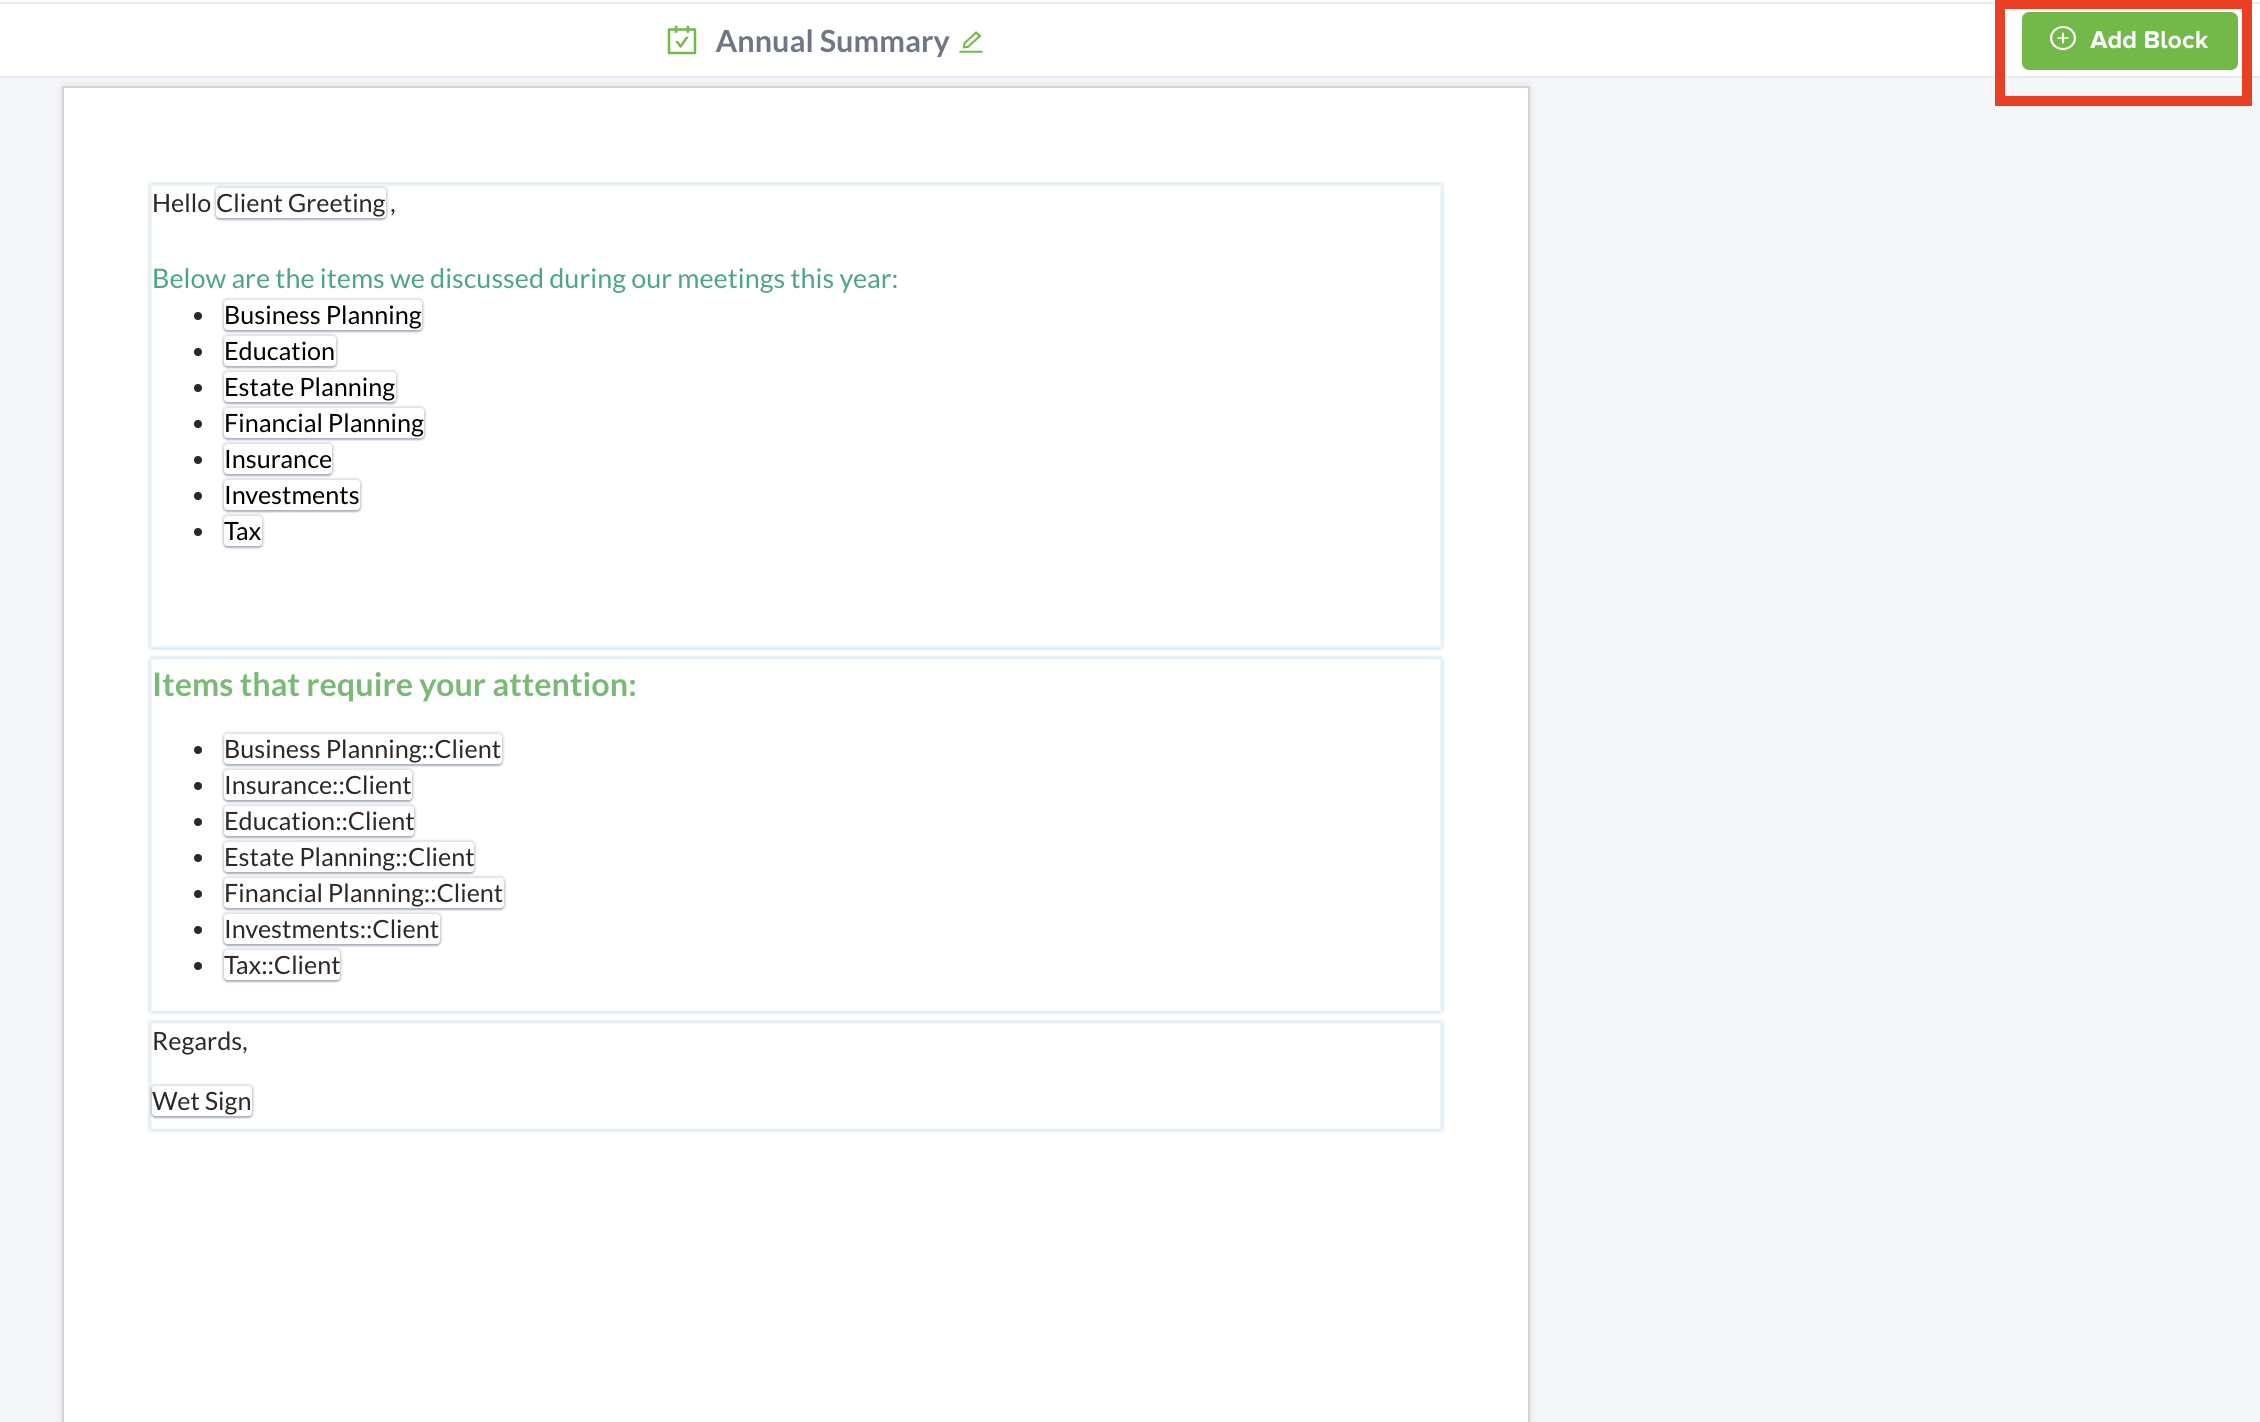Click the Investments topic tag
The width and height of the screenshot is (2260, 1422).
click(x=292, y=495)
